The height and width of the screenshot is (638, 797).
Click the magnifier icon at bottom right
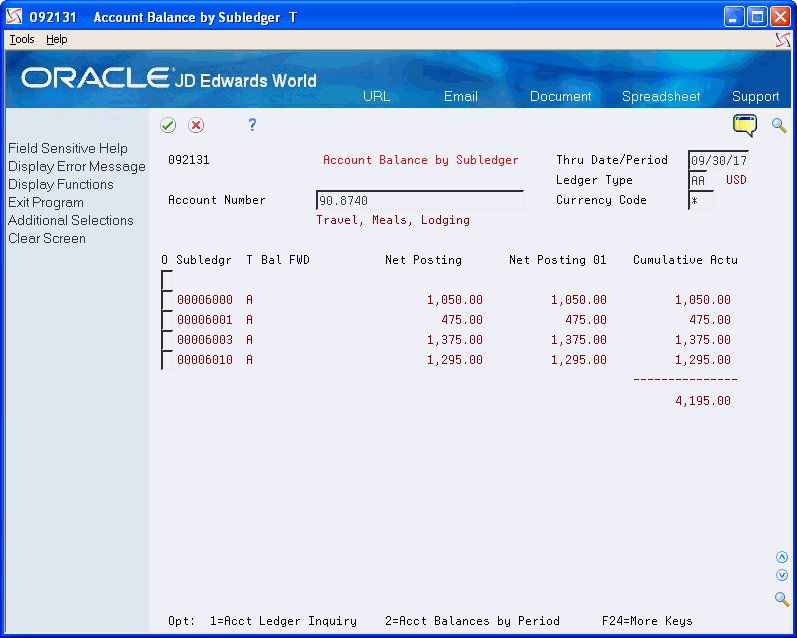tap(782, 599)
